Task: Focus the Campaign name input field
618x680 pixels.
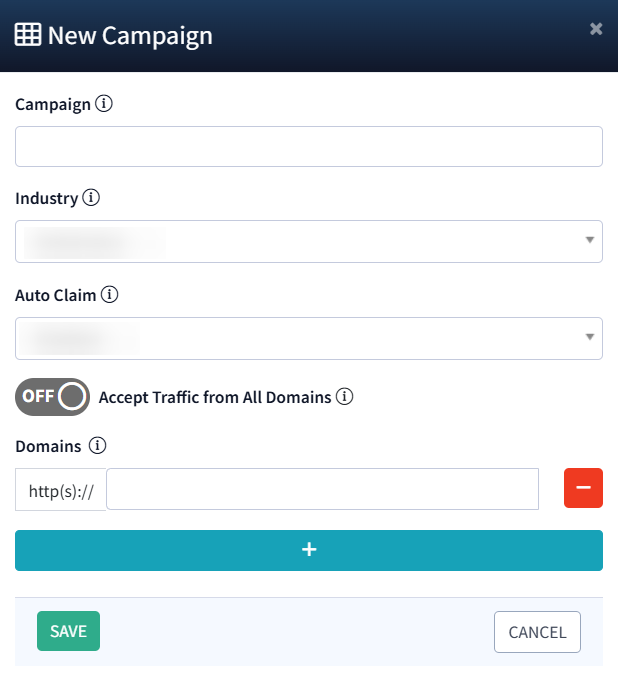Action: tap(308, 146)
